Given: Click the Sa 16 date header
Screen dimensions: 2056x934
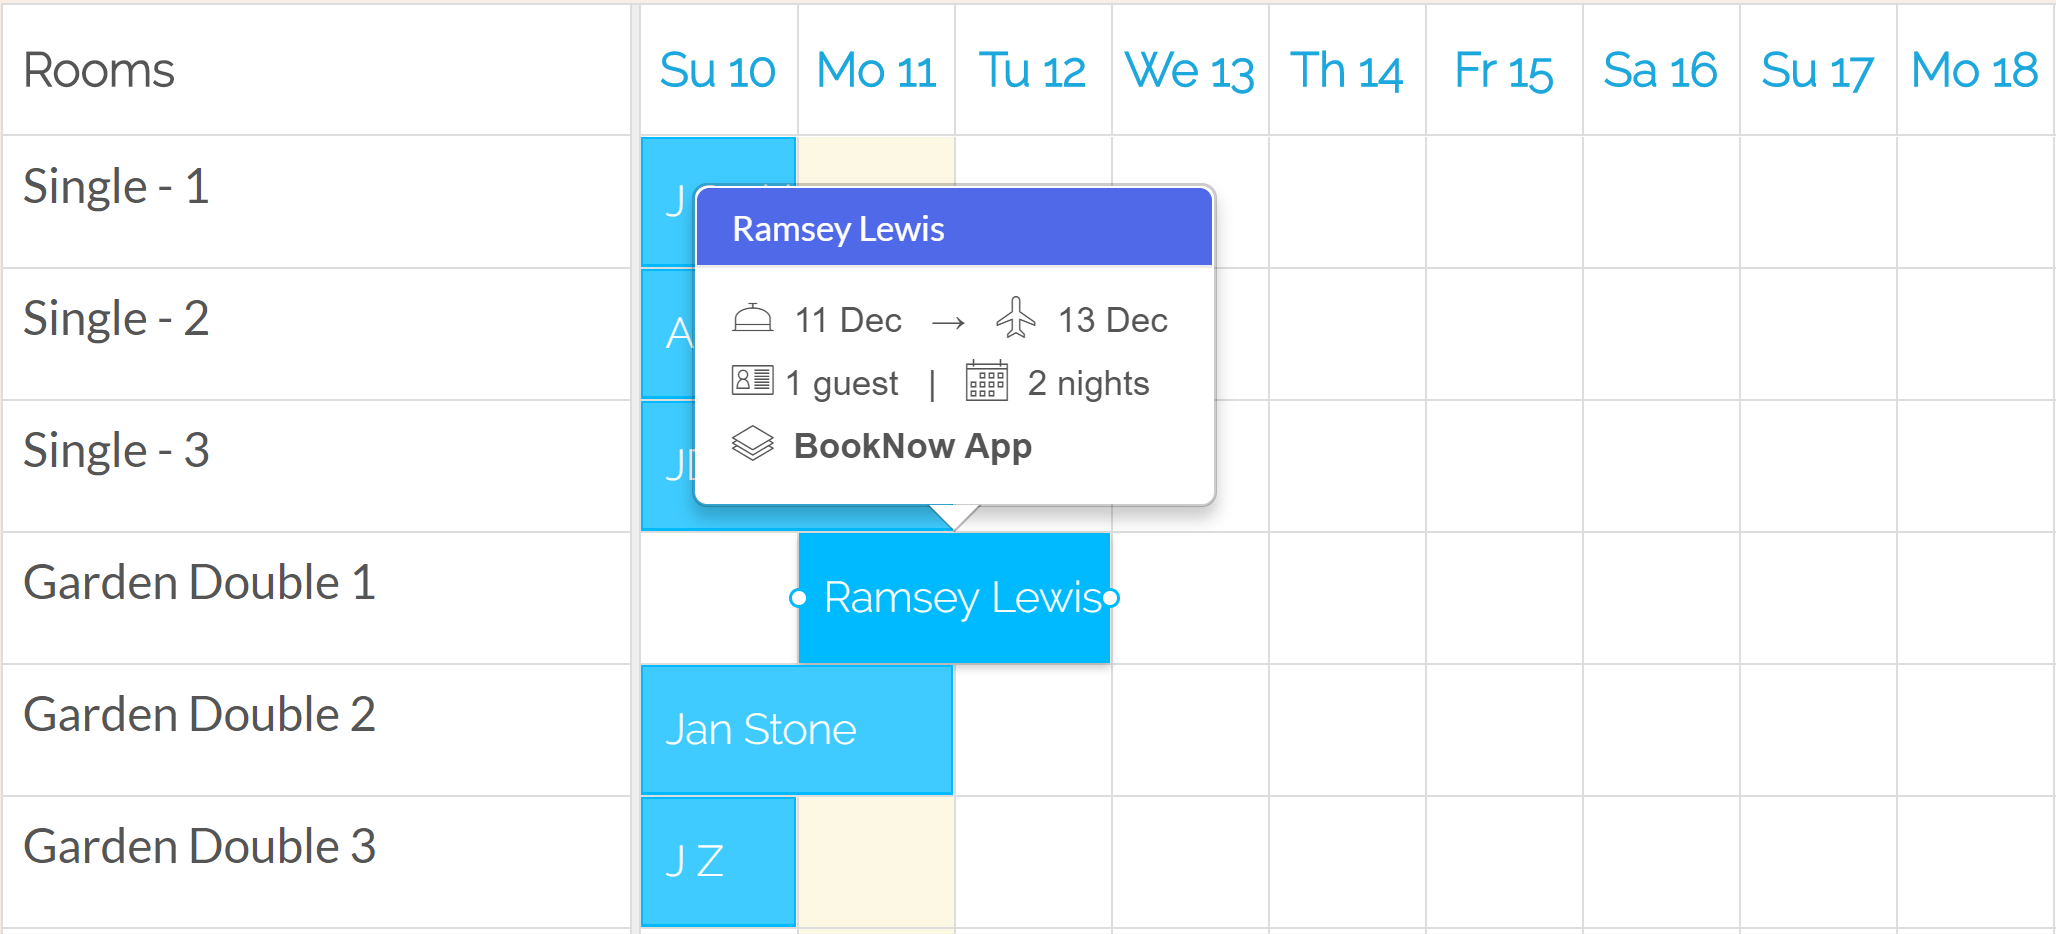Looking at the screenshot, I should [x=1661, y=70].
